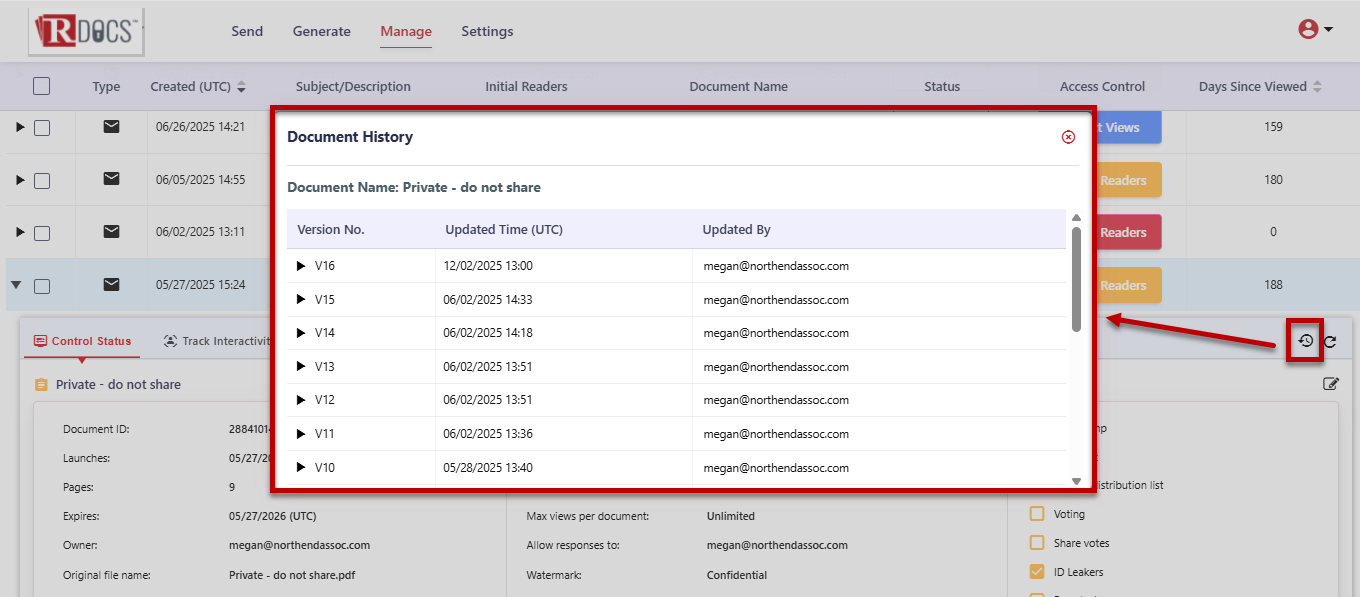The width and height of the screenshot is (1360, 597).
Task: Click the RDocs logo
Action: click(x=85, y=32)
